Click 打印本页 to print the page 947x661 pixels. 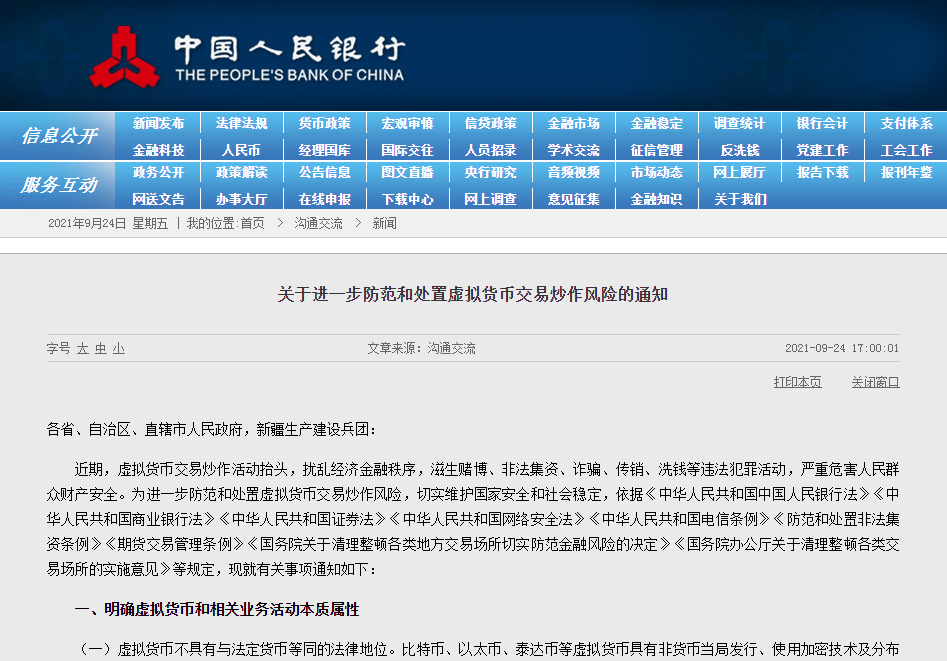coord(797,383)
